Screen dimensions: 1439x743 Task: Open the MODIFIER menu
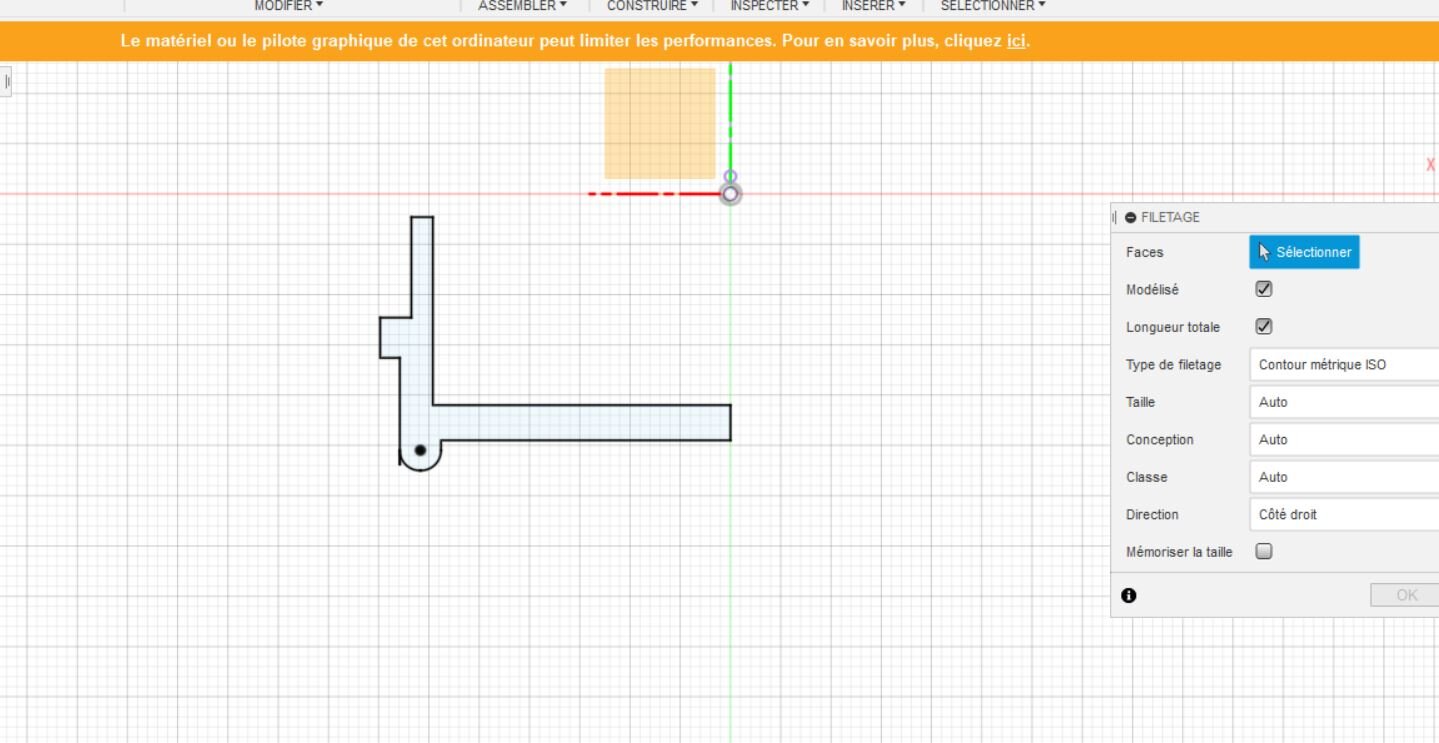tap(288, 6)
